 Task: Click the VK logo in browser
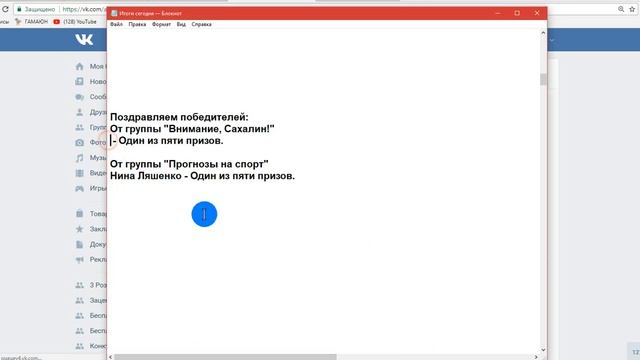pos(84,40)
